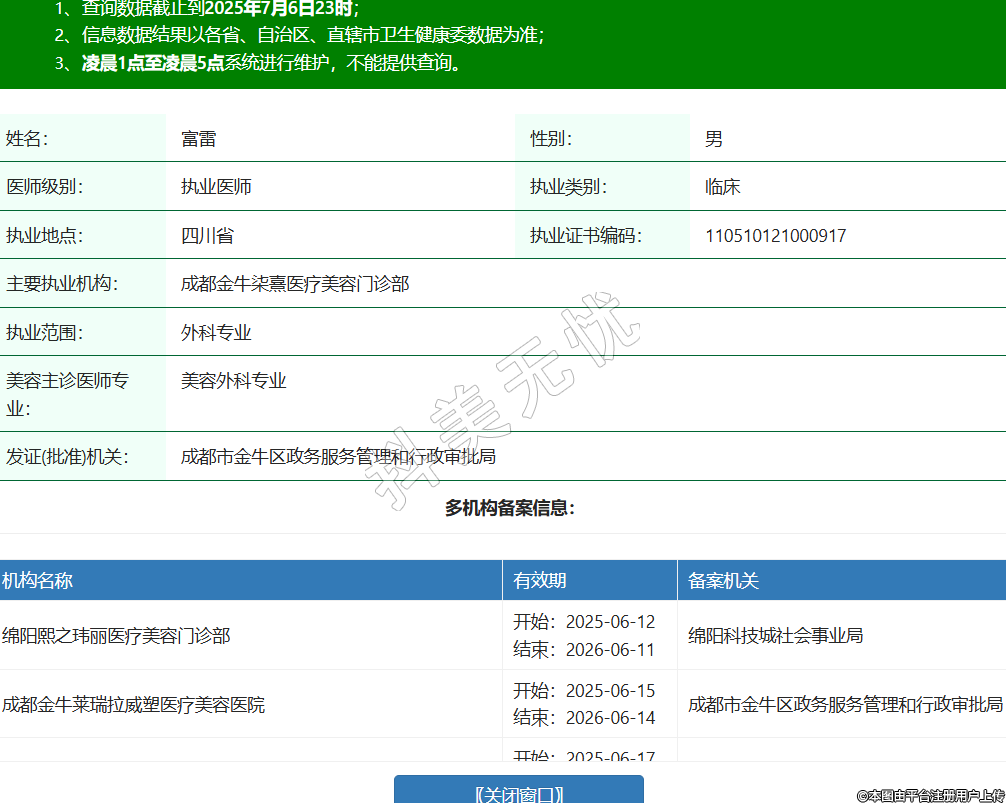Click the 四川省 practice location value
Viewport: 1006px width, 803px height.
click(x=208, y=236)
